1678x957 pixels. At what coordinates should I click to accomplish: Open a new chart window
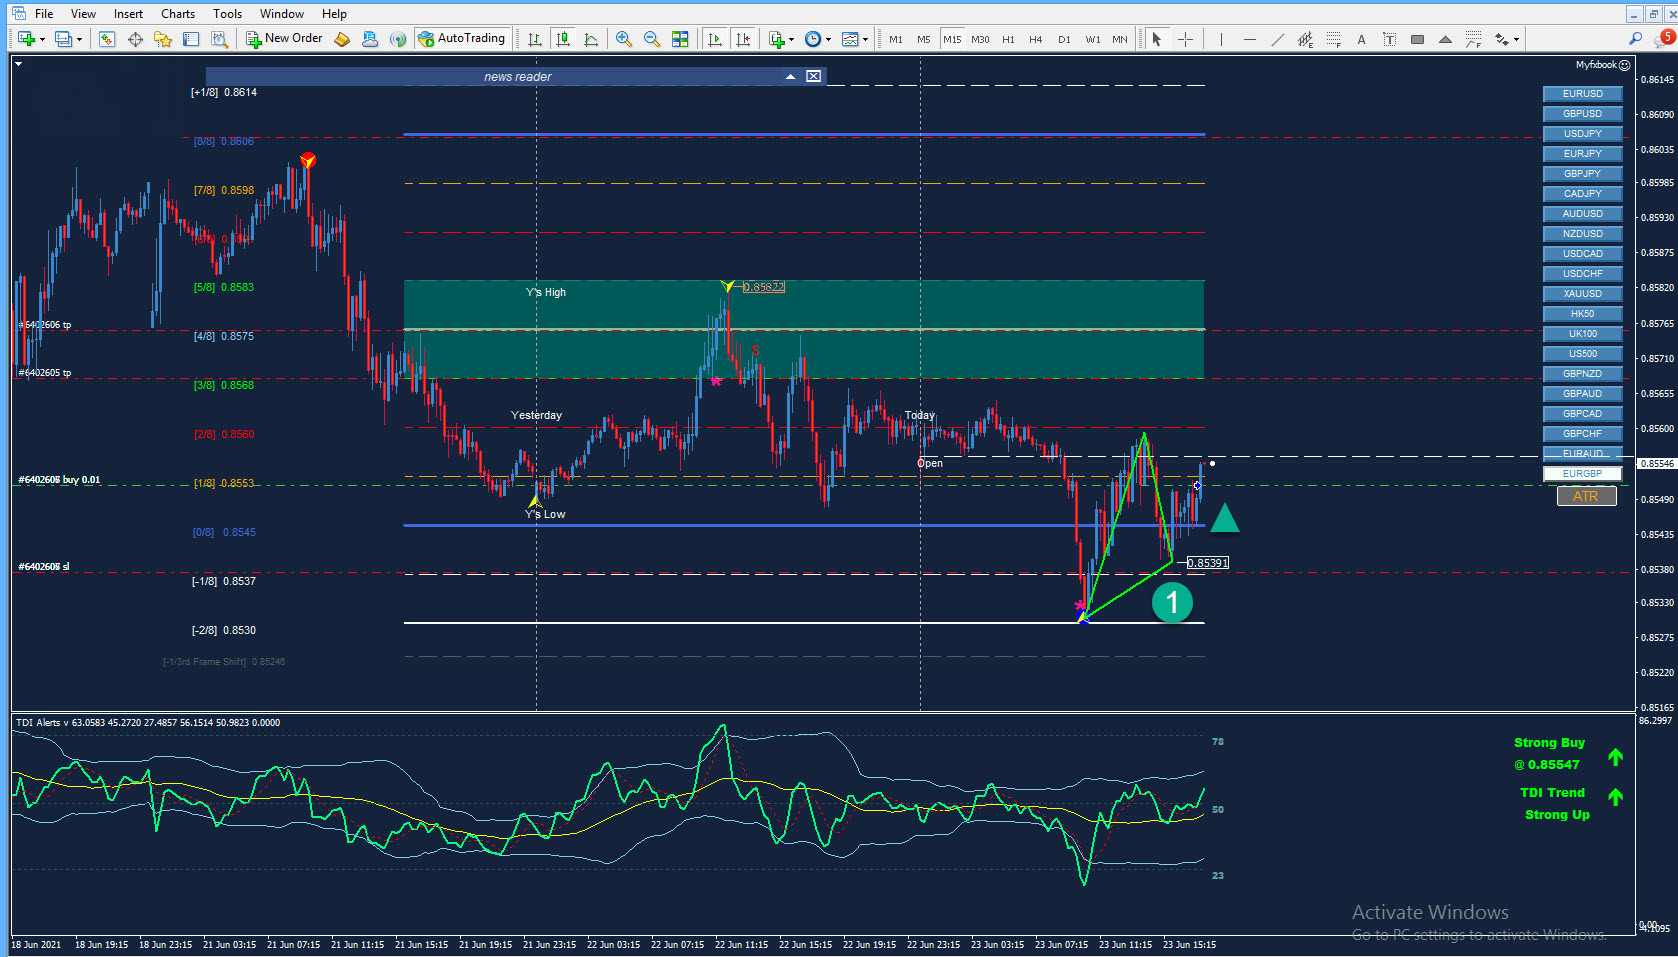[x=26, y=39]
